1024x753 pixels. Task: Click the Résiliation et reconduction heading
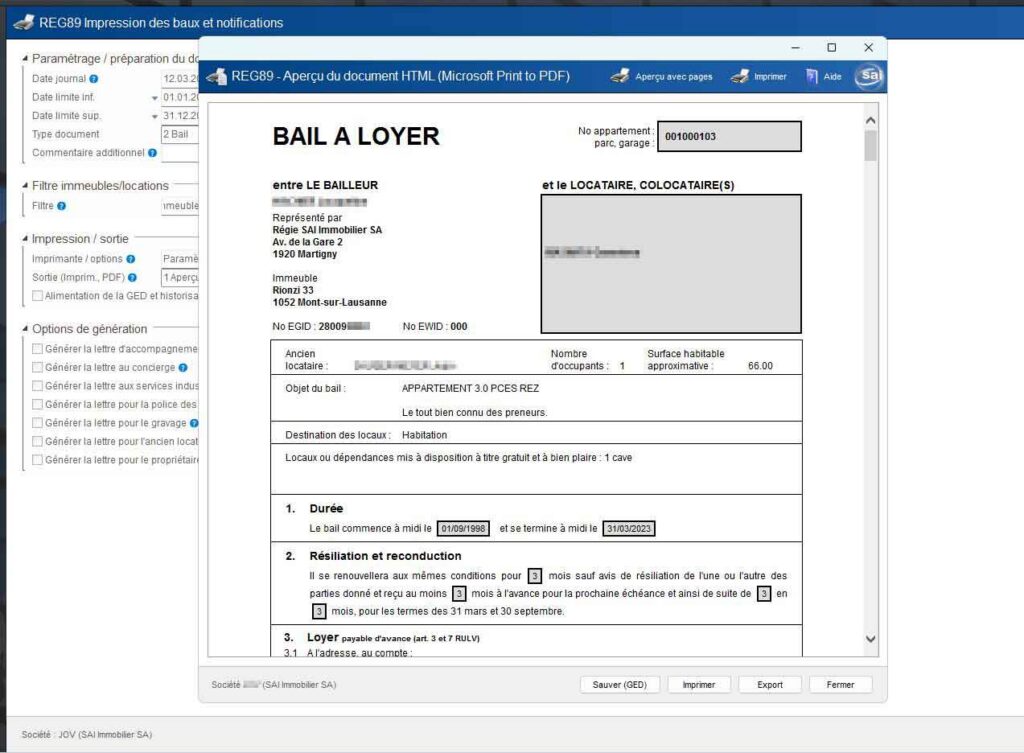click(x=385, y=556)
